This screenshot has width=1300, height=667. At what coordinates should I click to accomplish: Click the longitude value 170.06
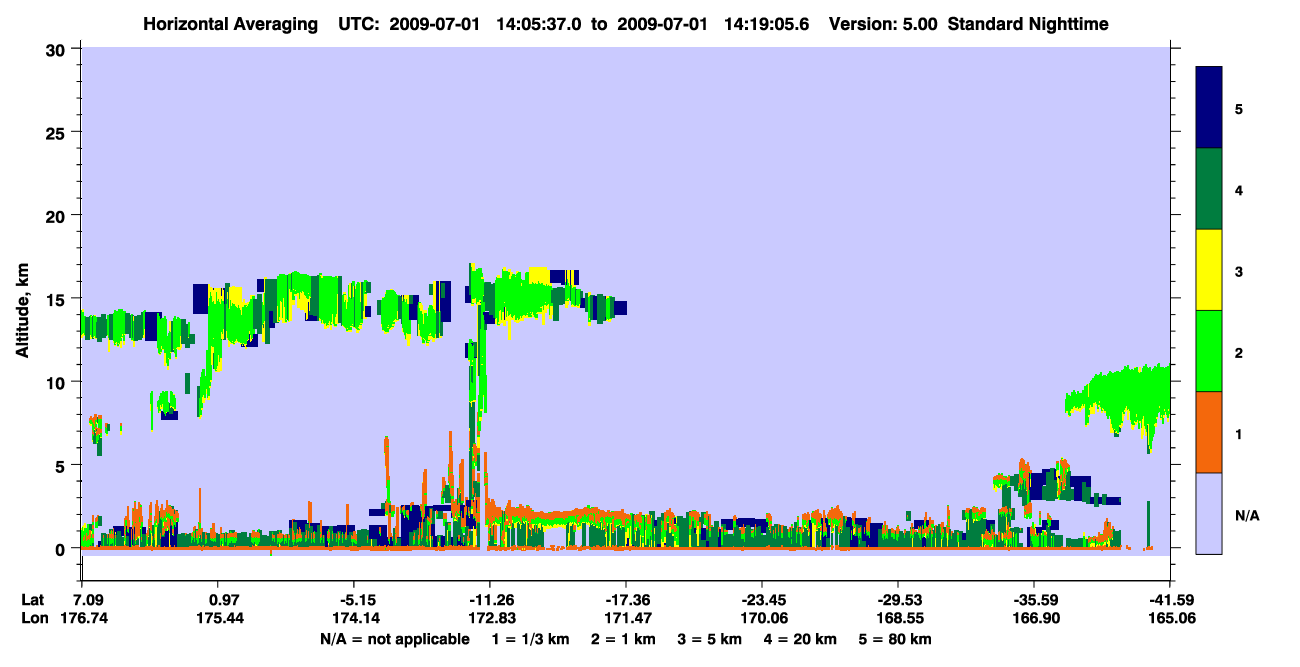point(766,618)
